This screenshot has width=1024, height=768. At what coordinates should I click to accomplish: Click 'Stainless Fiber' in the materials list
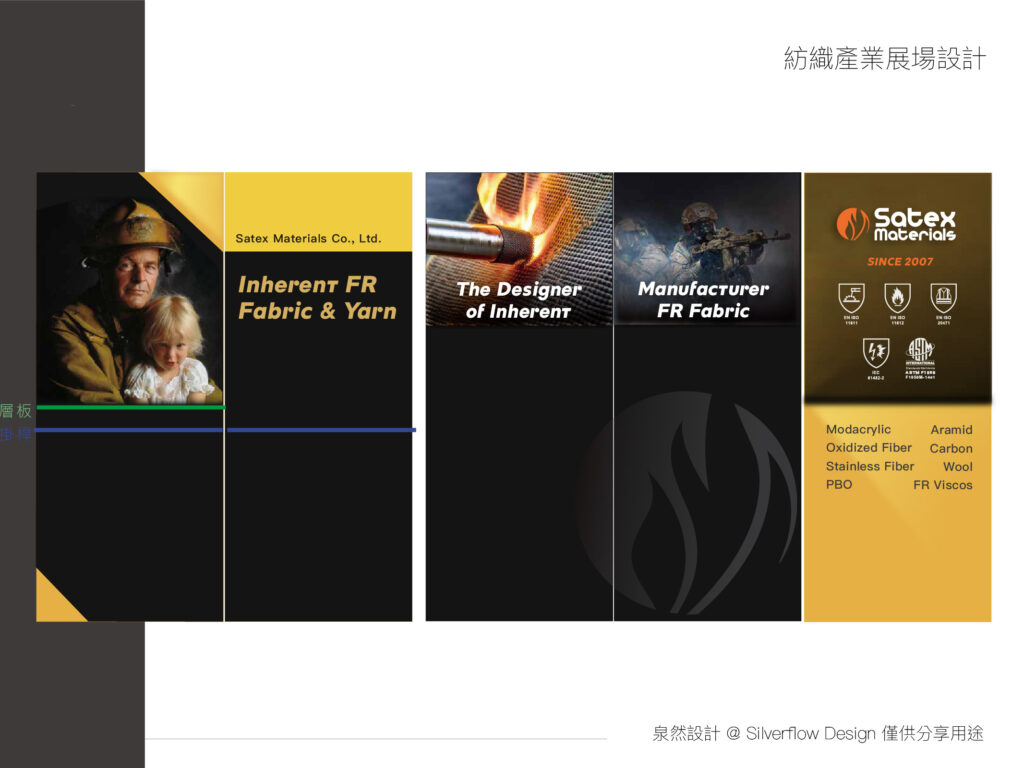[x=870, y=466]
